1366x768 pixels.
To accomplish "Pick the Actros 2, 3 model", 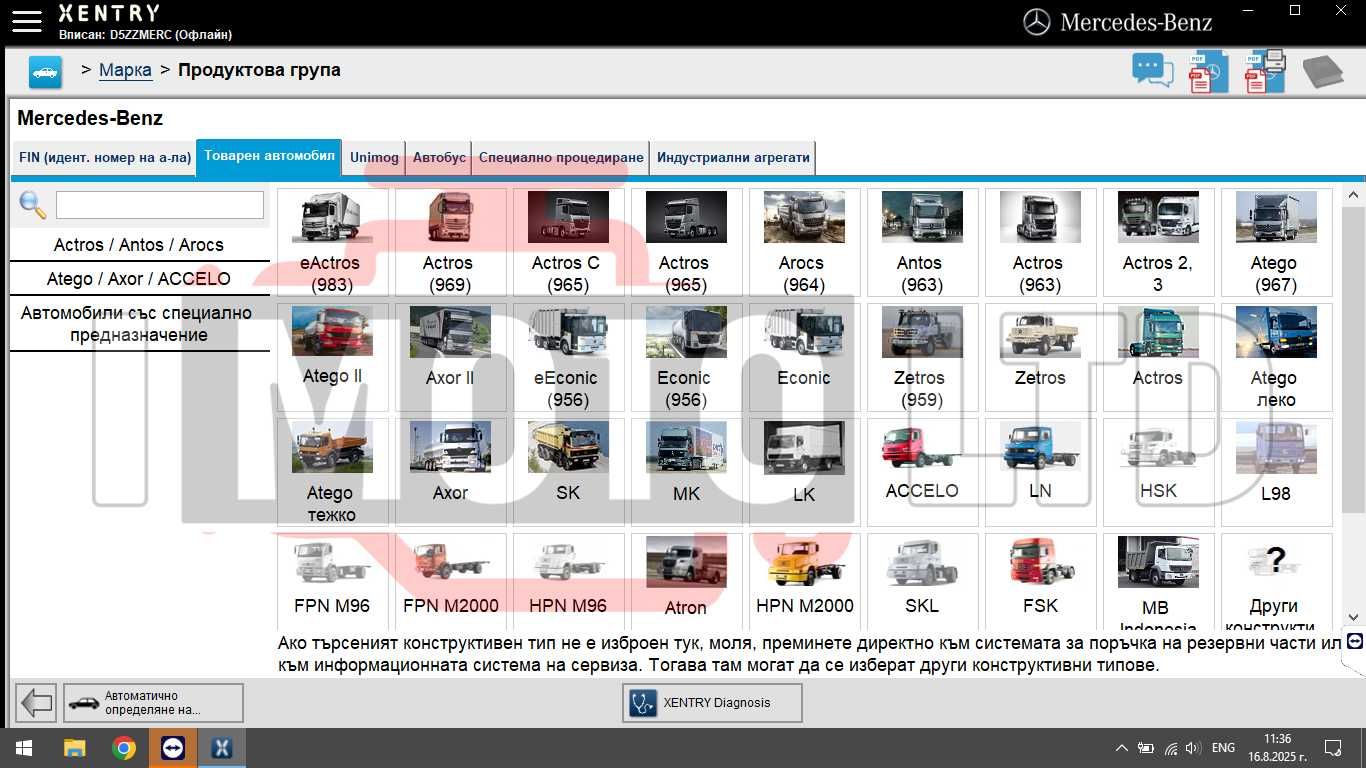I will click(x=1158, y=243).
